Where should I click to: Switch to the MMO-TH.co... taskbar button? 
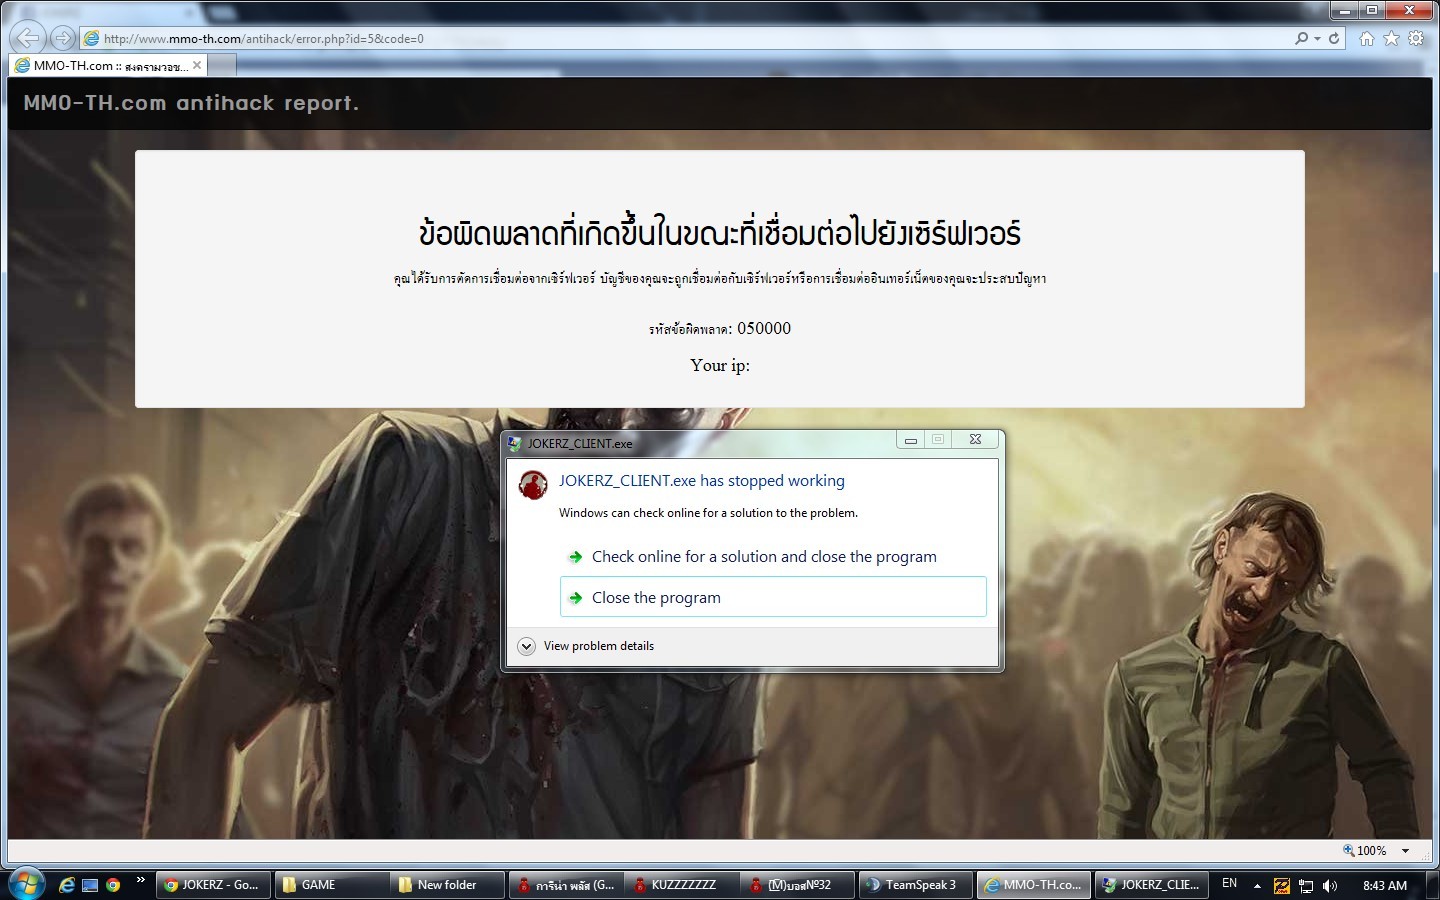1034,885
